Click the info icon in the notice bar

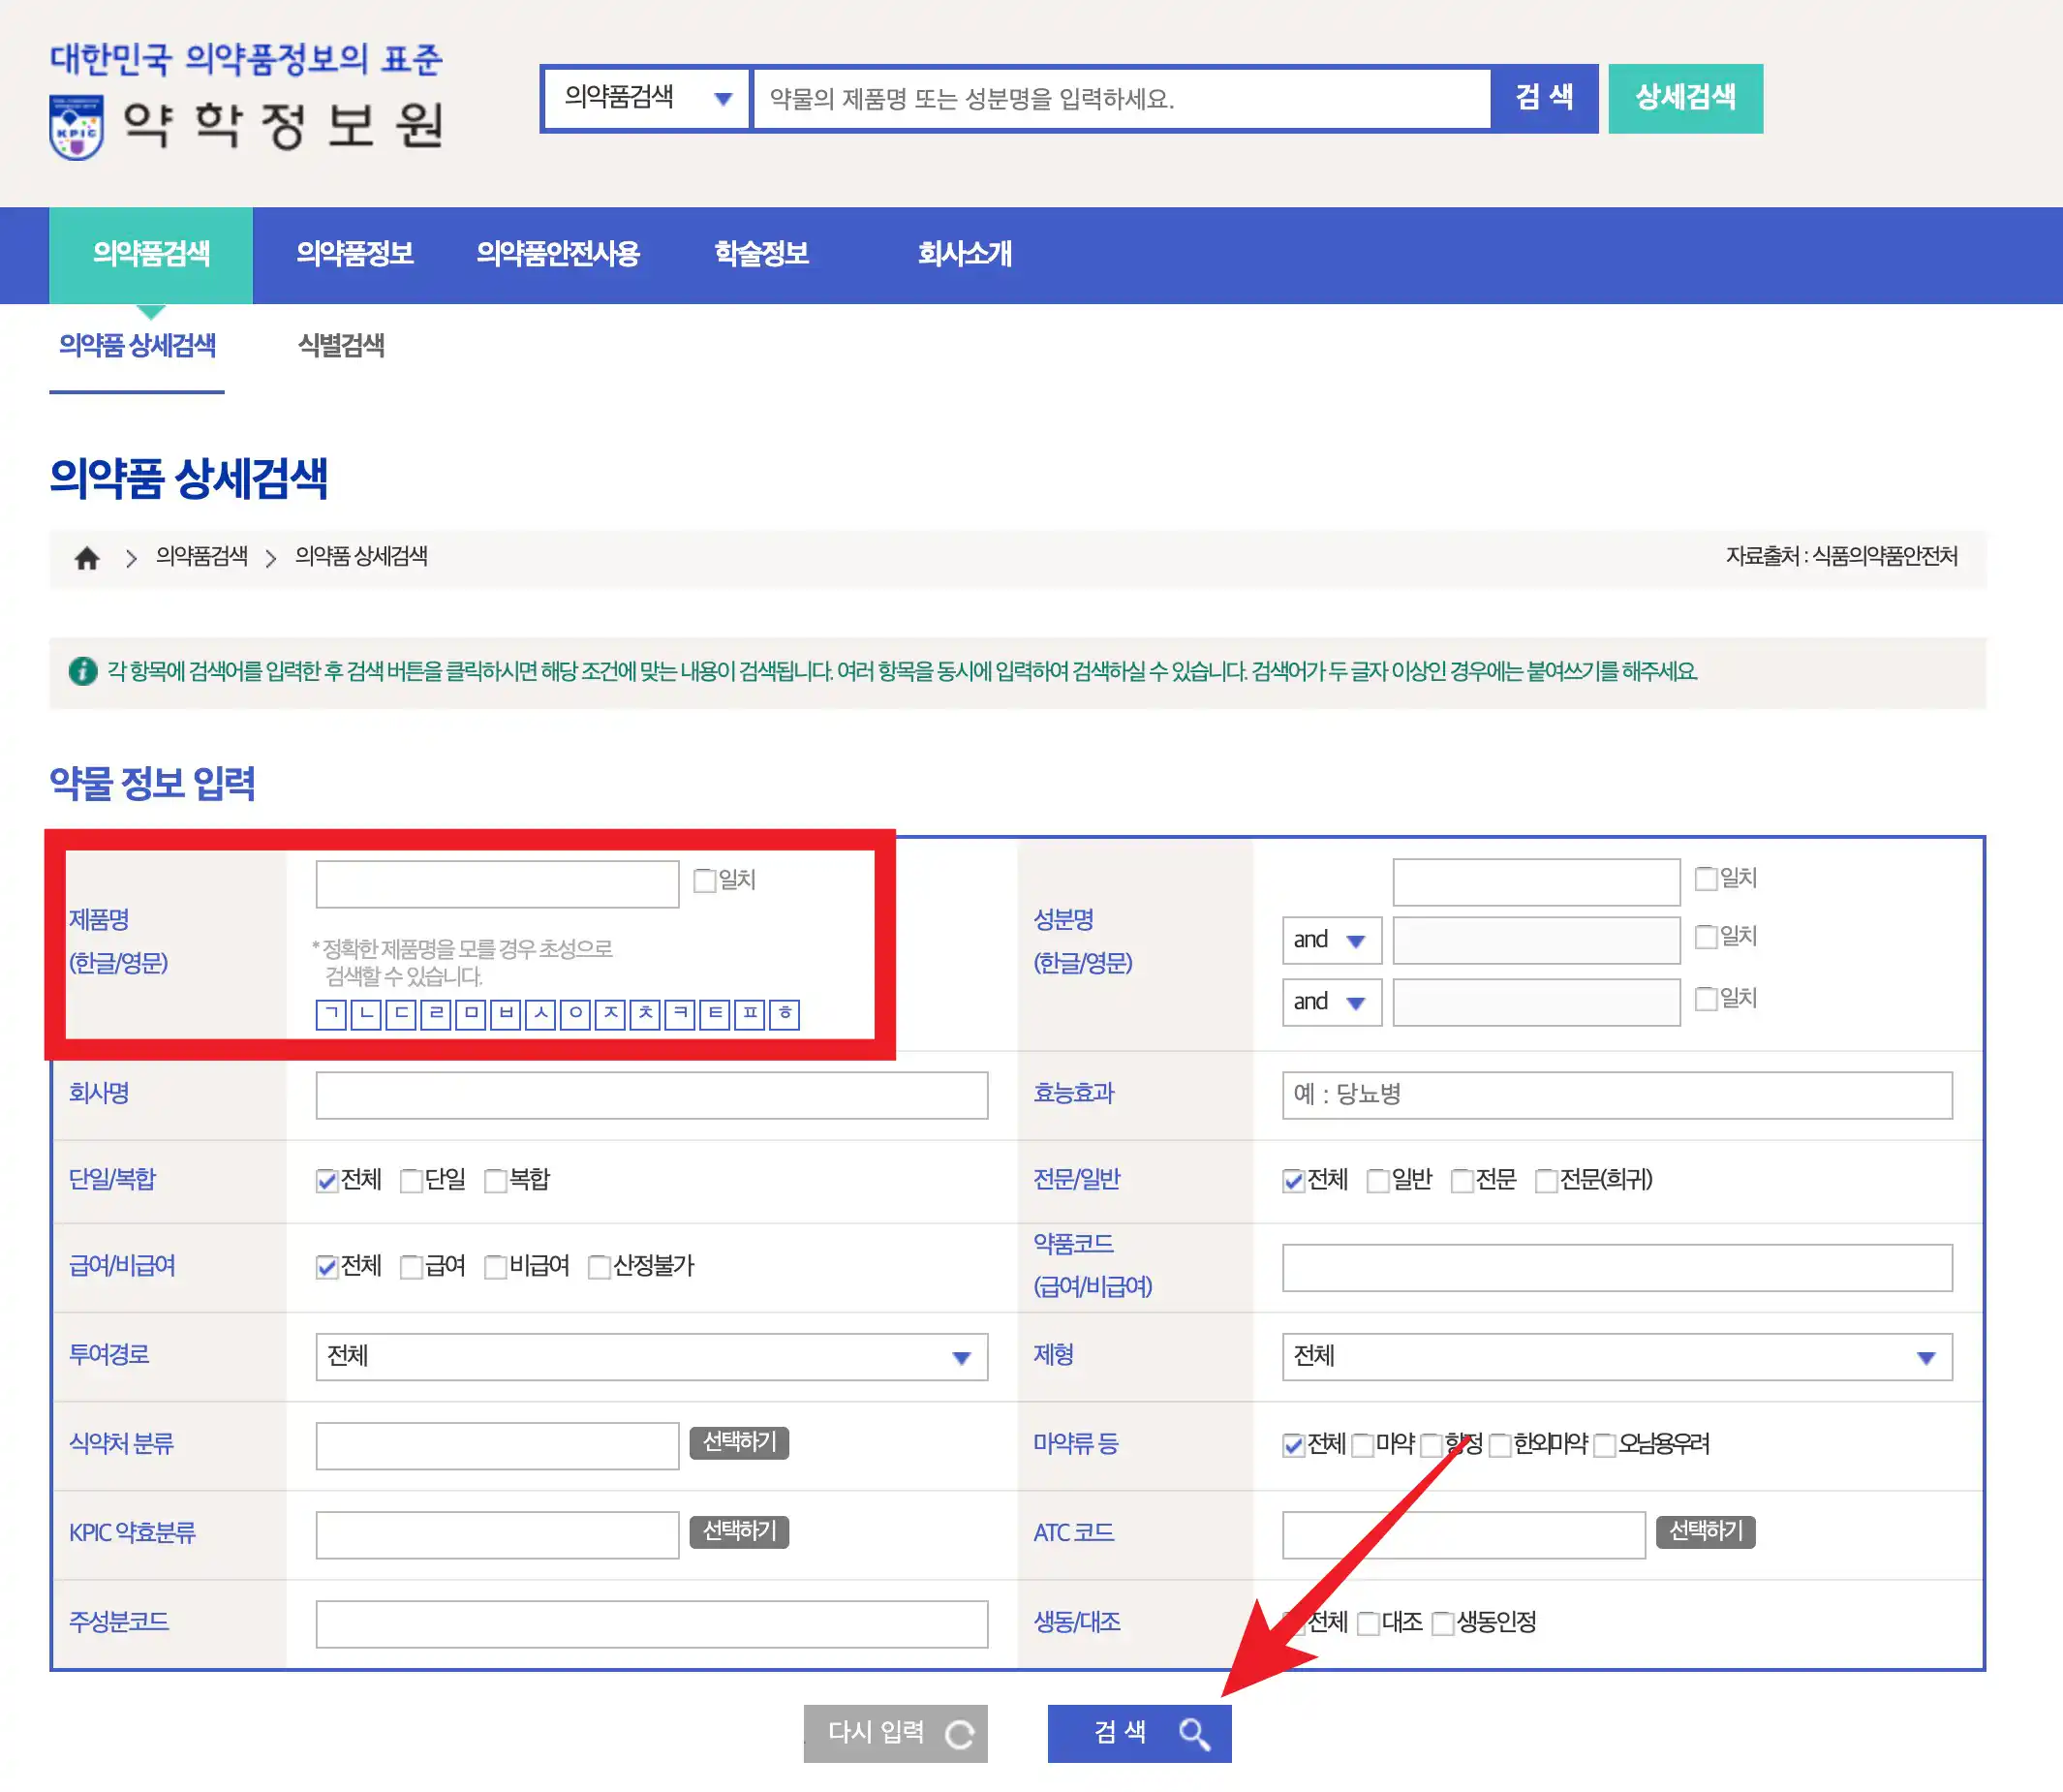tap(83, 671)
